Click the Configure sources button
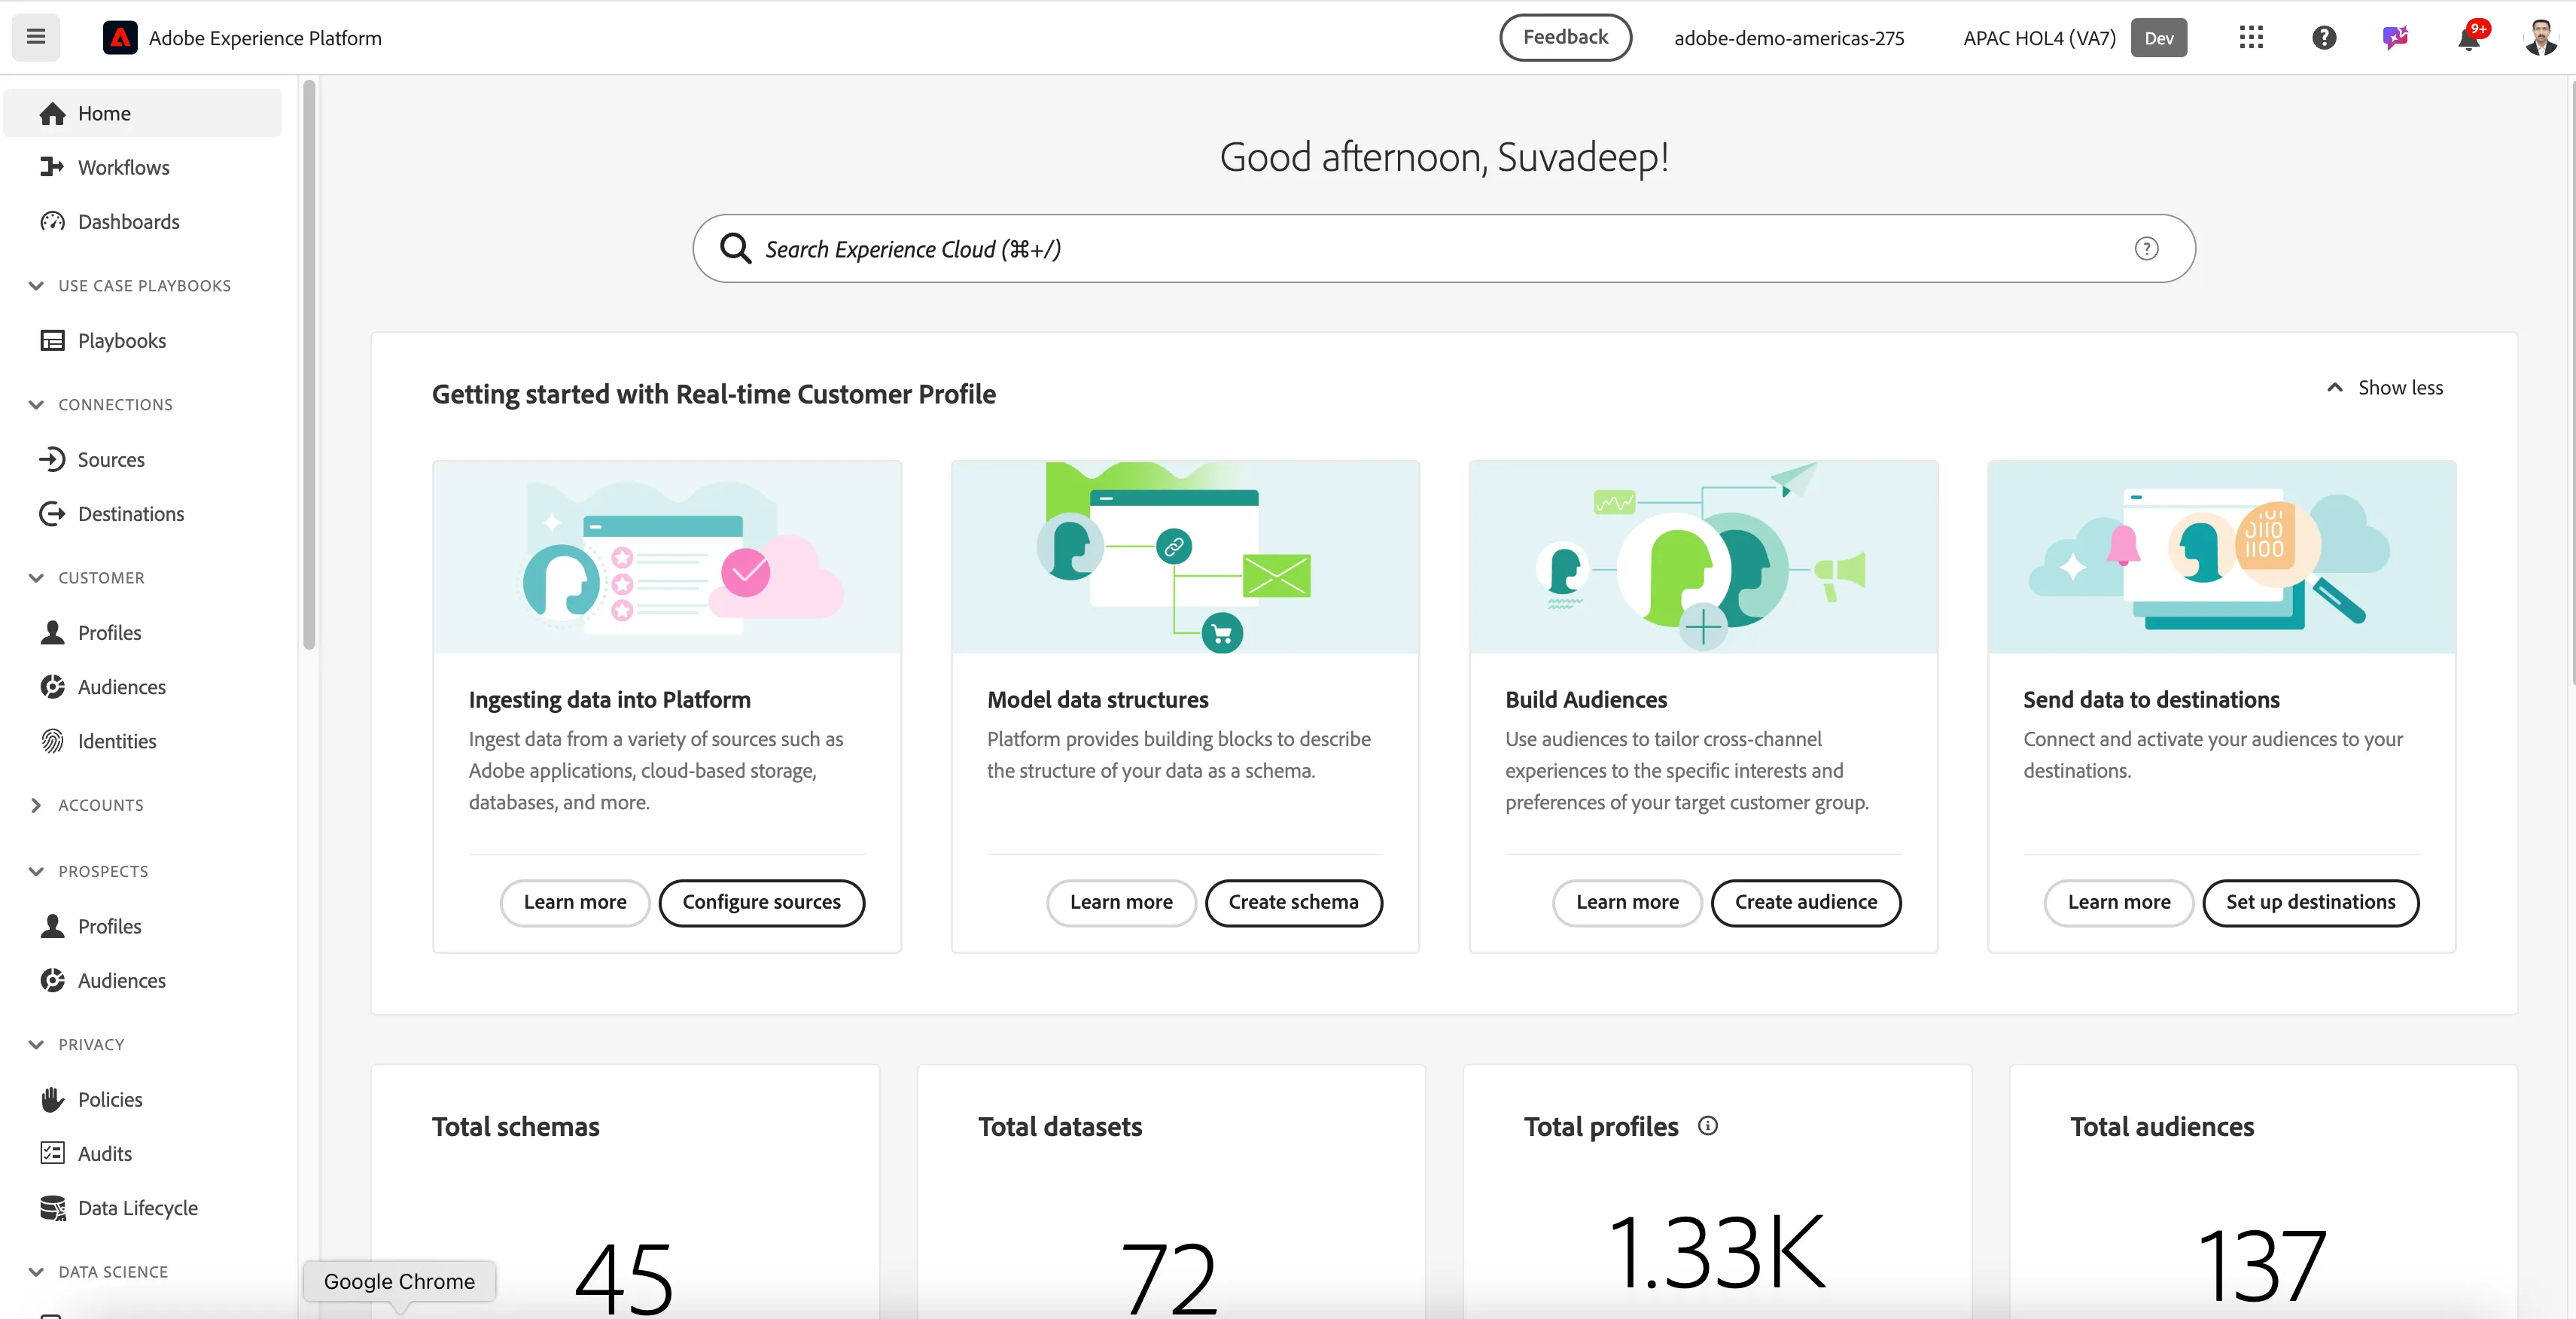This screenshot has height=1319, width=2576. (x=761, y=903)
